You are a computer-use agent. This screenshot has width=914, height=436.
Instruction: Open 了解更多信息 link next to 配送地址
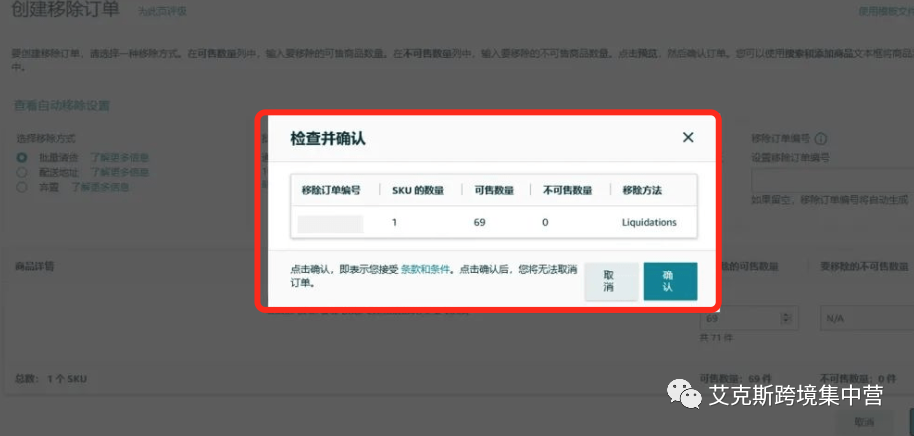coord(119,173)
